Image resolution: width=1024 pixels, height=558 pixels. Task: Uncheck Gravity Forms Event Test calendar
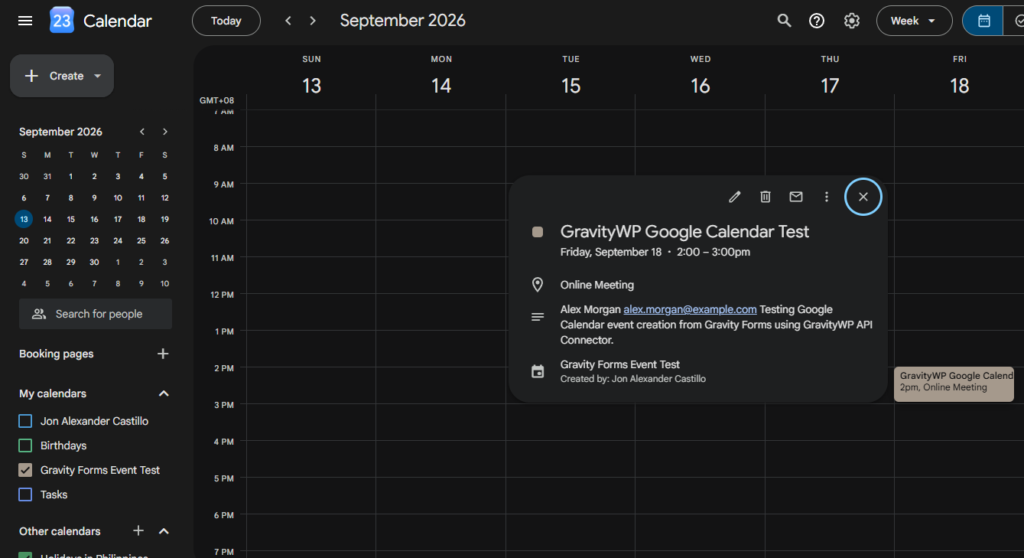[x=25, y=470]
